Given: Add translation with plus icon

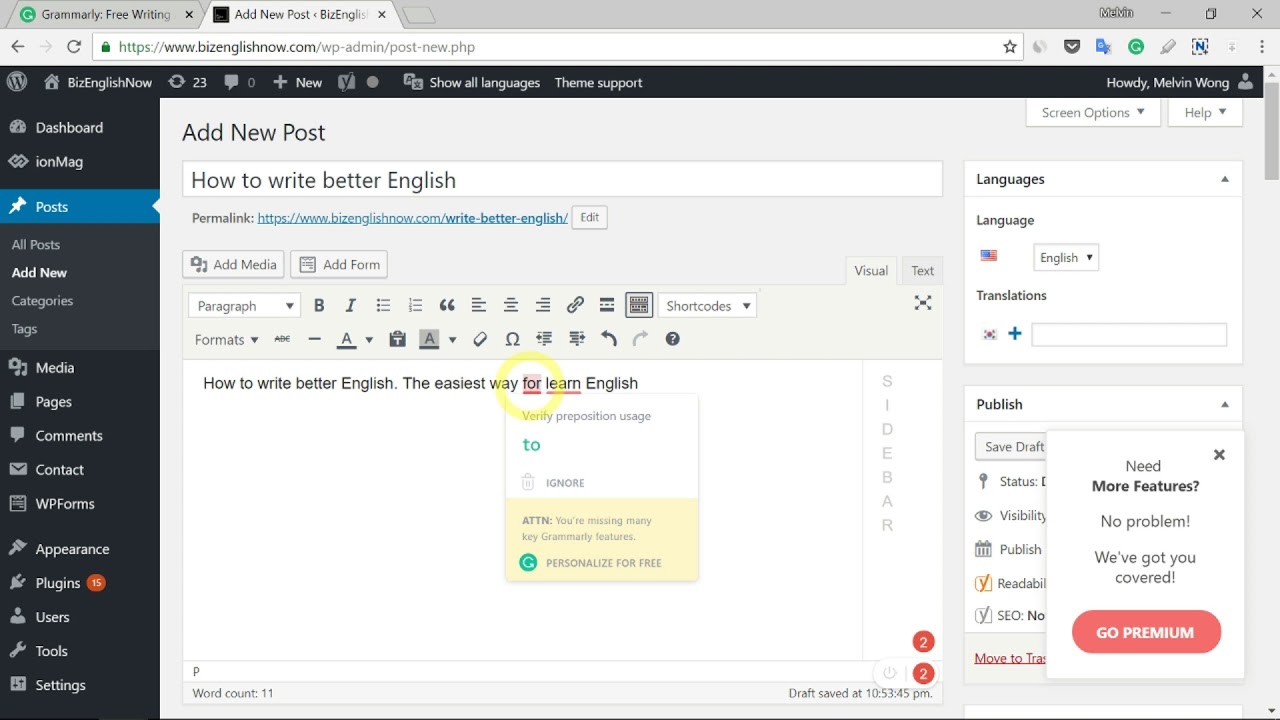Looking at the screenshot, I should [1015, 334].
